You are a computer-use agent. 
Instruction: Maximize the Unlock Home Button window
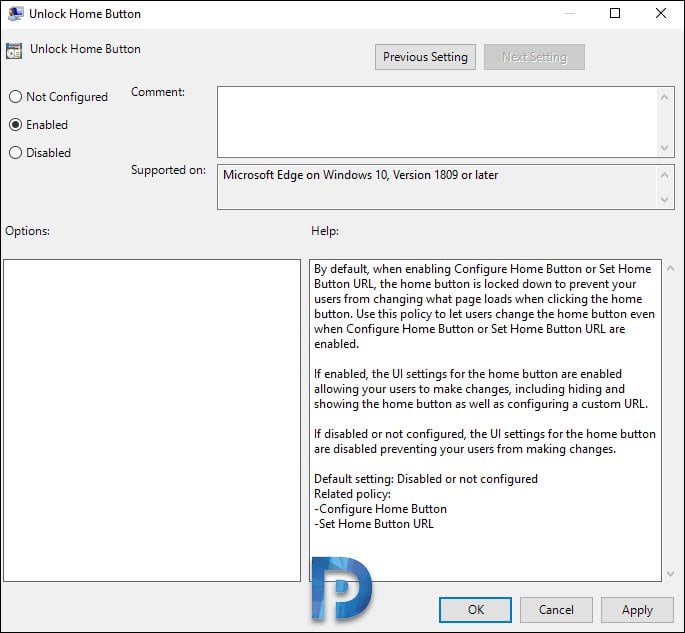pyautogui.click(x=615, y=13)
